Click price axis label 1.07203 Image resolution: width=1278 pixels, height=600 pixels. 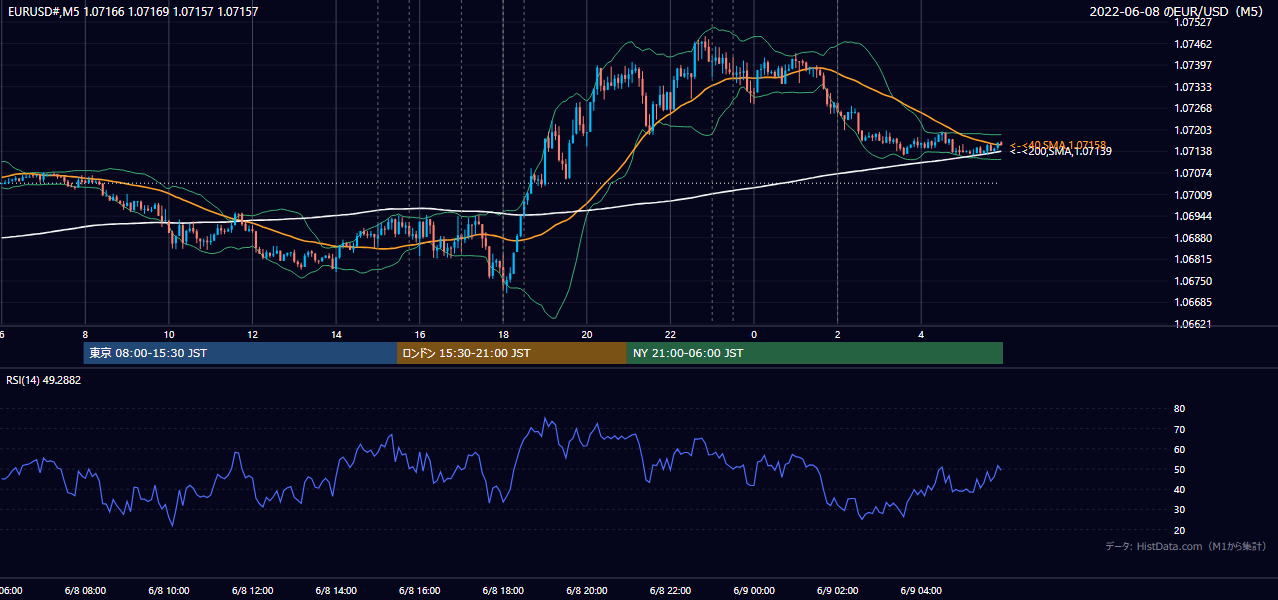[x=1193, y=130]
